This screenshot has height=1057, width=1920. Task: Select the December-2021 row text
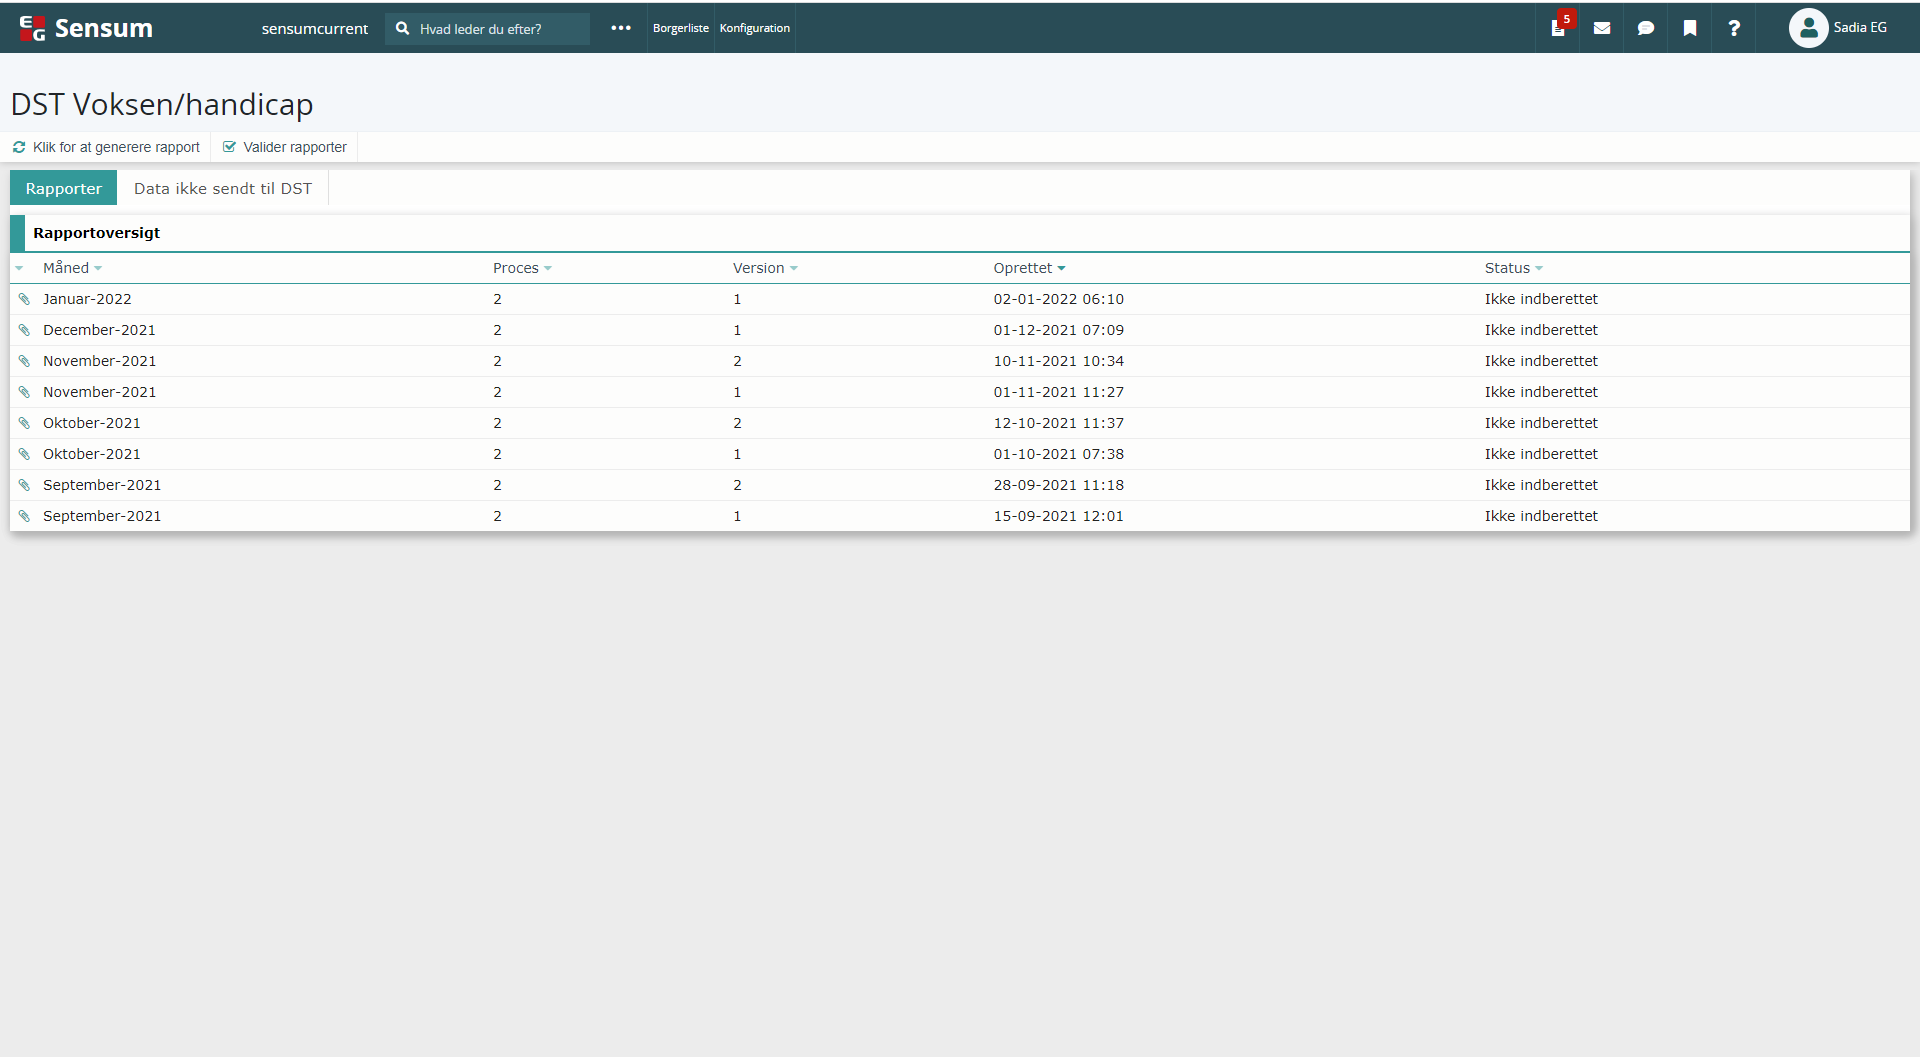point(99,330)
